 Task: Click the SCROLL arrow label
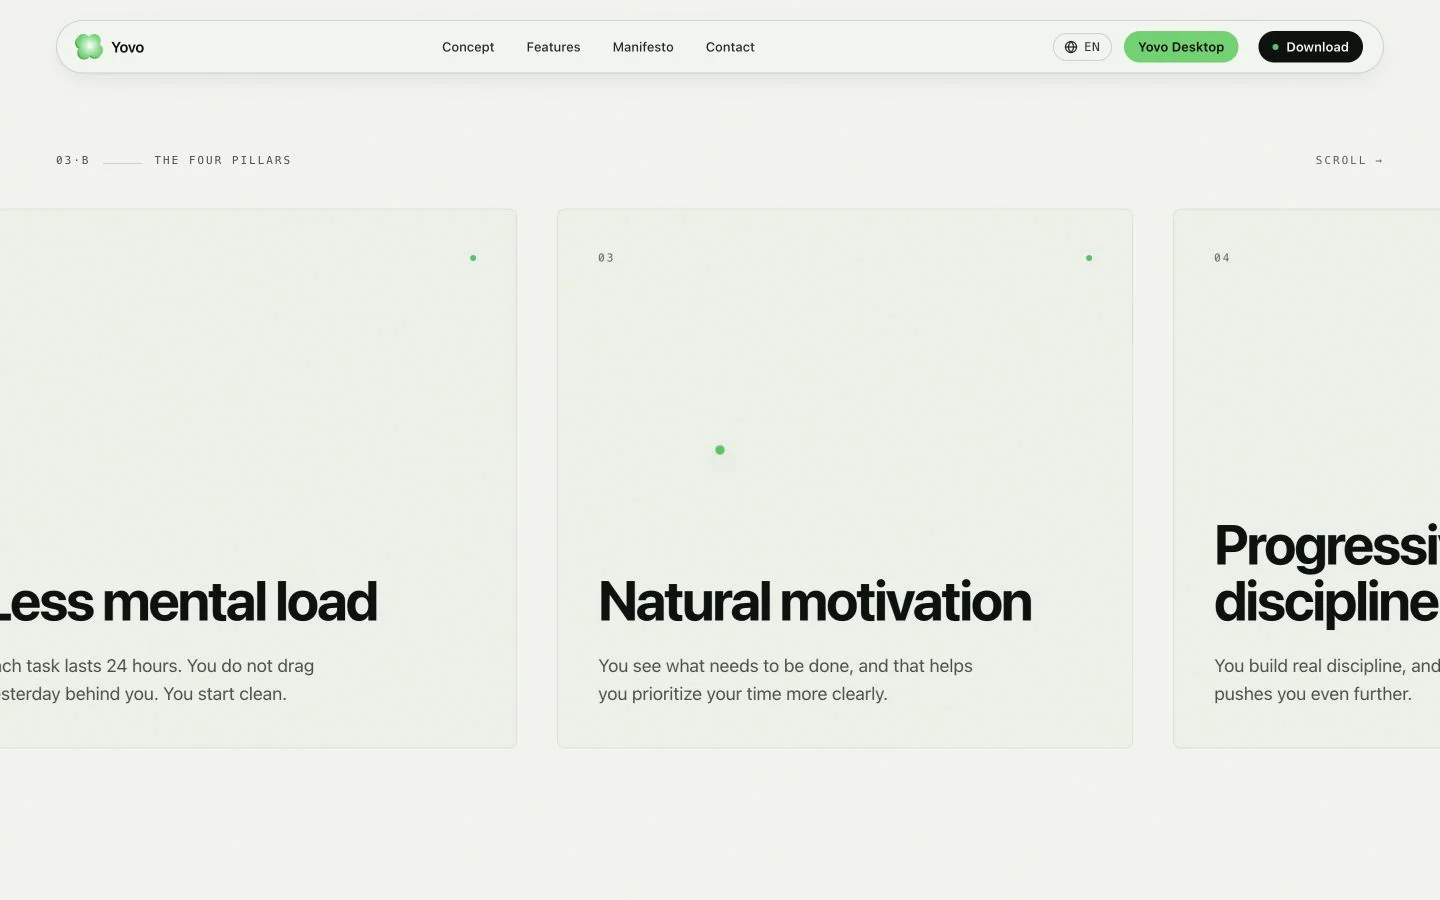coord(1349,160)
